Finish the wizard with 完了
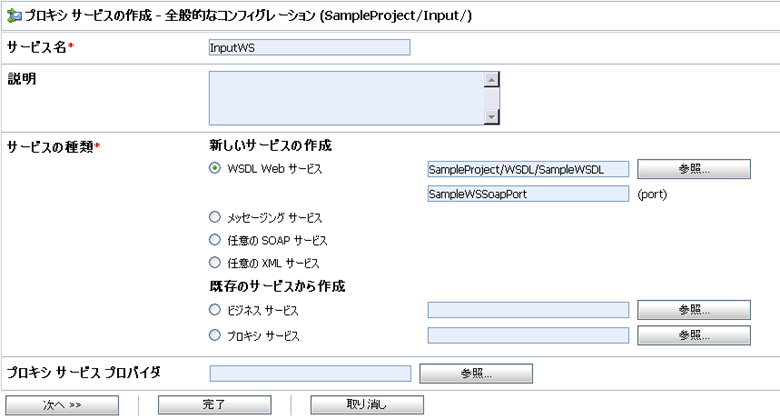780x419 pixels. pos(214,405)
